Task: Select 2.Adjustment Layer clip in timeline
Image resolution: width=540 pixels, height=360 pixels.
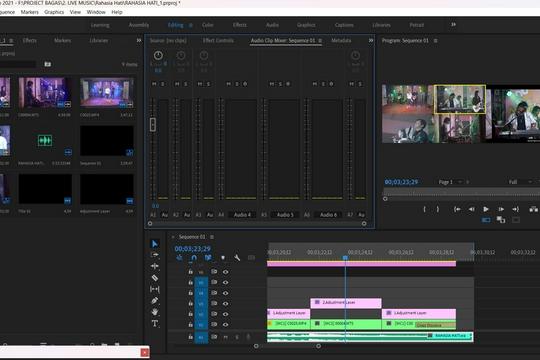Action: pyautogui.click(x=346, y=303)
